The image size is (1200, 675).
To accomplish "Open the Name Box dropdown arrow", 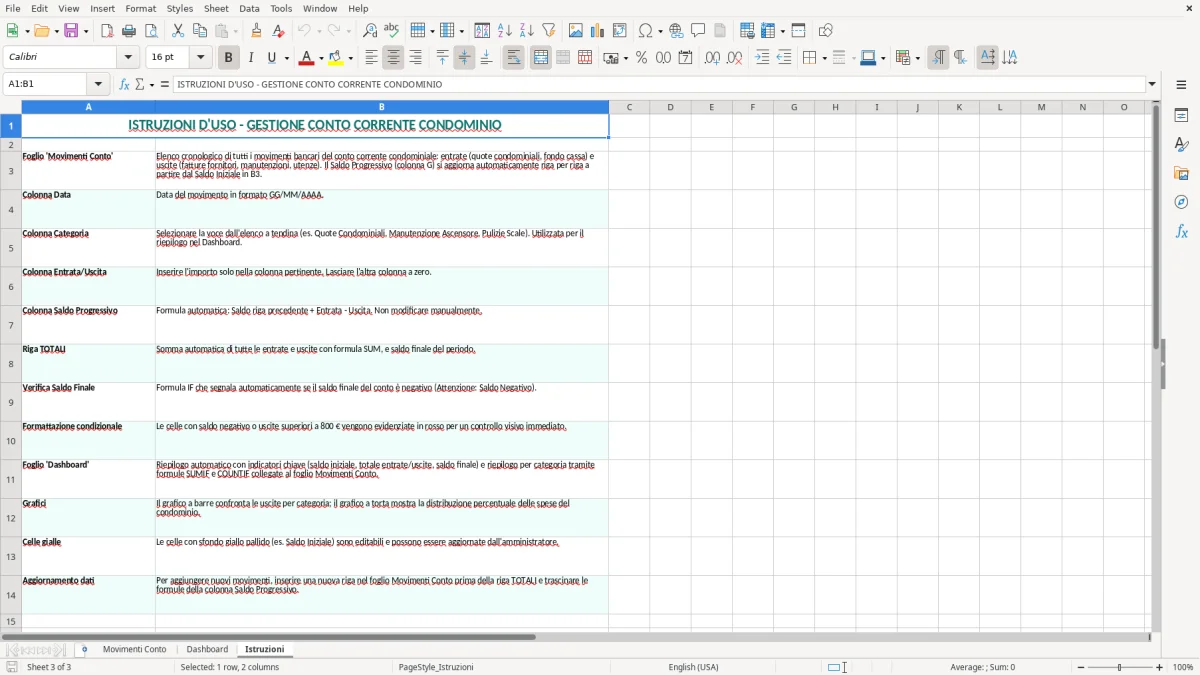I will [x=98, y=85].
